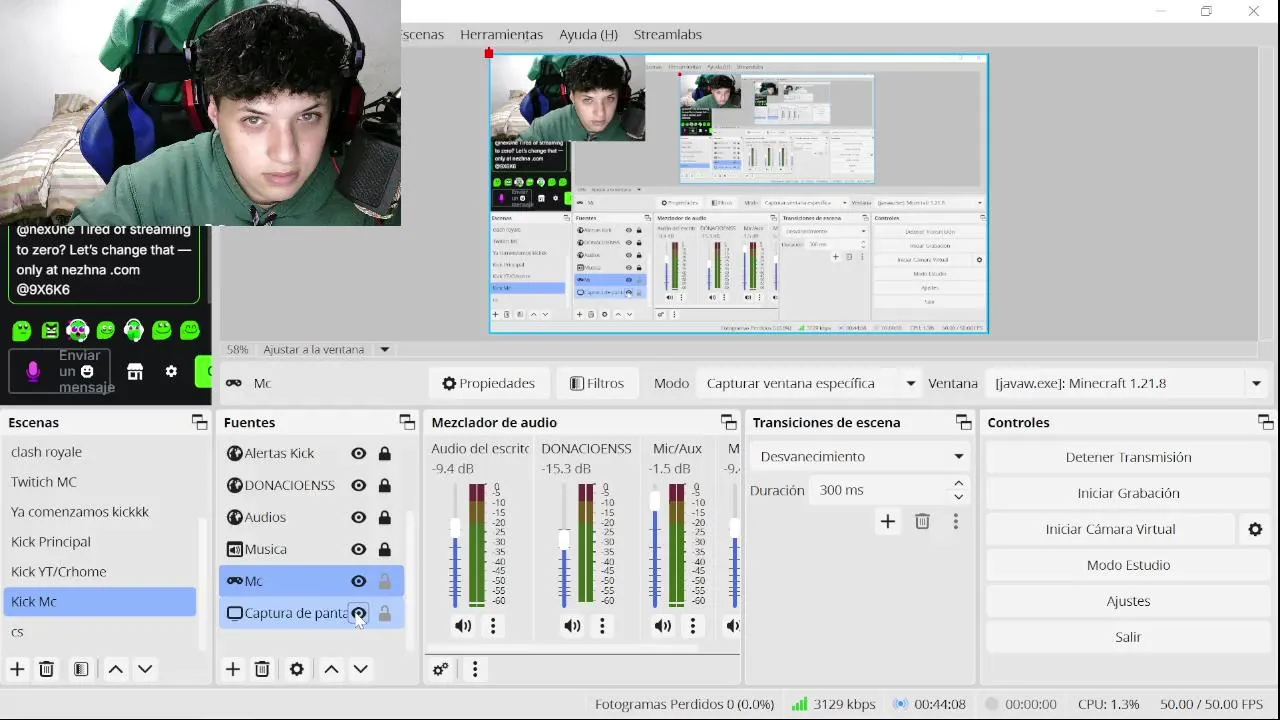Switch to Modo Estudio
Screen dimensions: 1280x720
(1128, 565)
